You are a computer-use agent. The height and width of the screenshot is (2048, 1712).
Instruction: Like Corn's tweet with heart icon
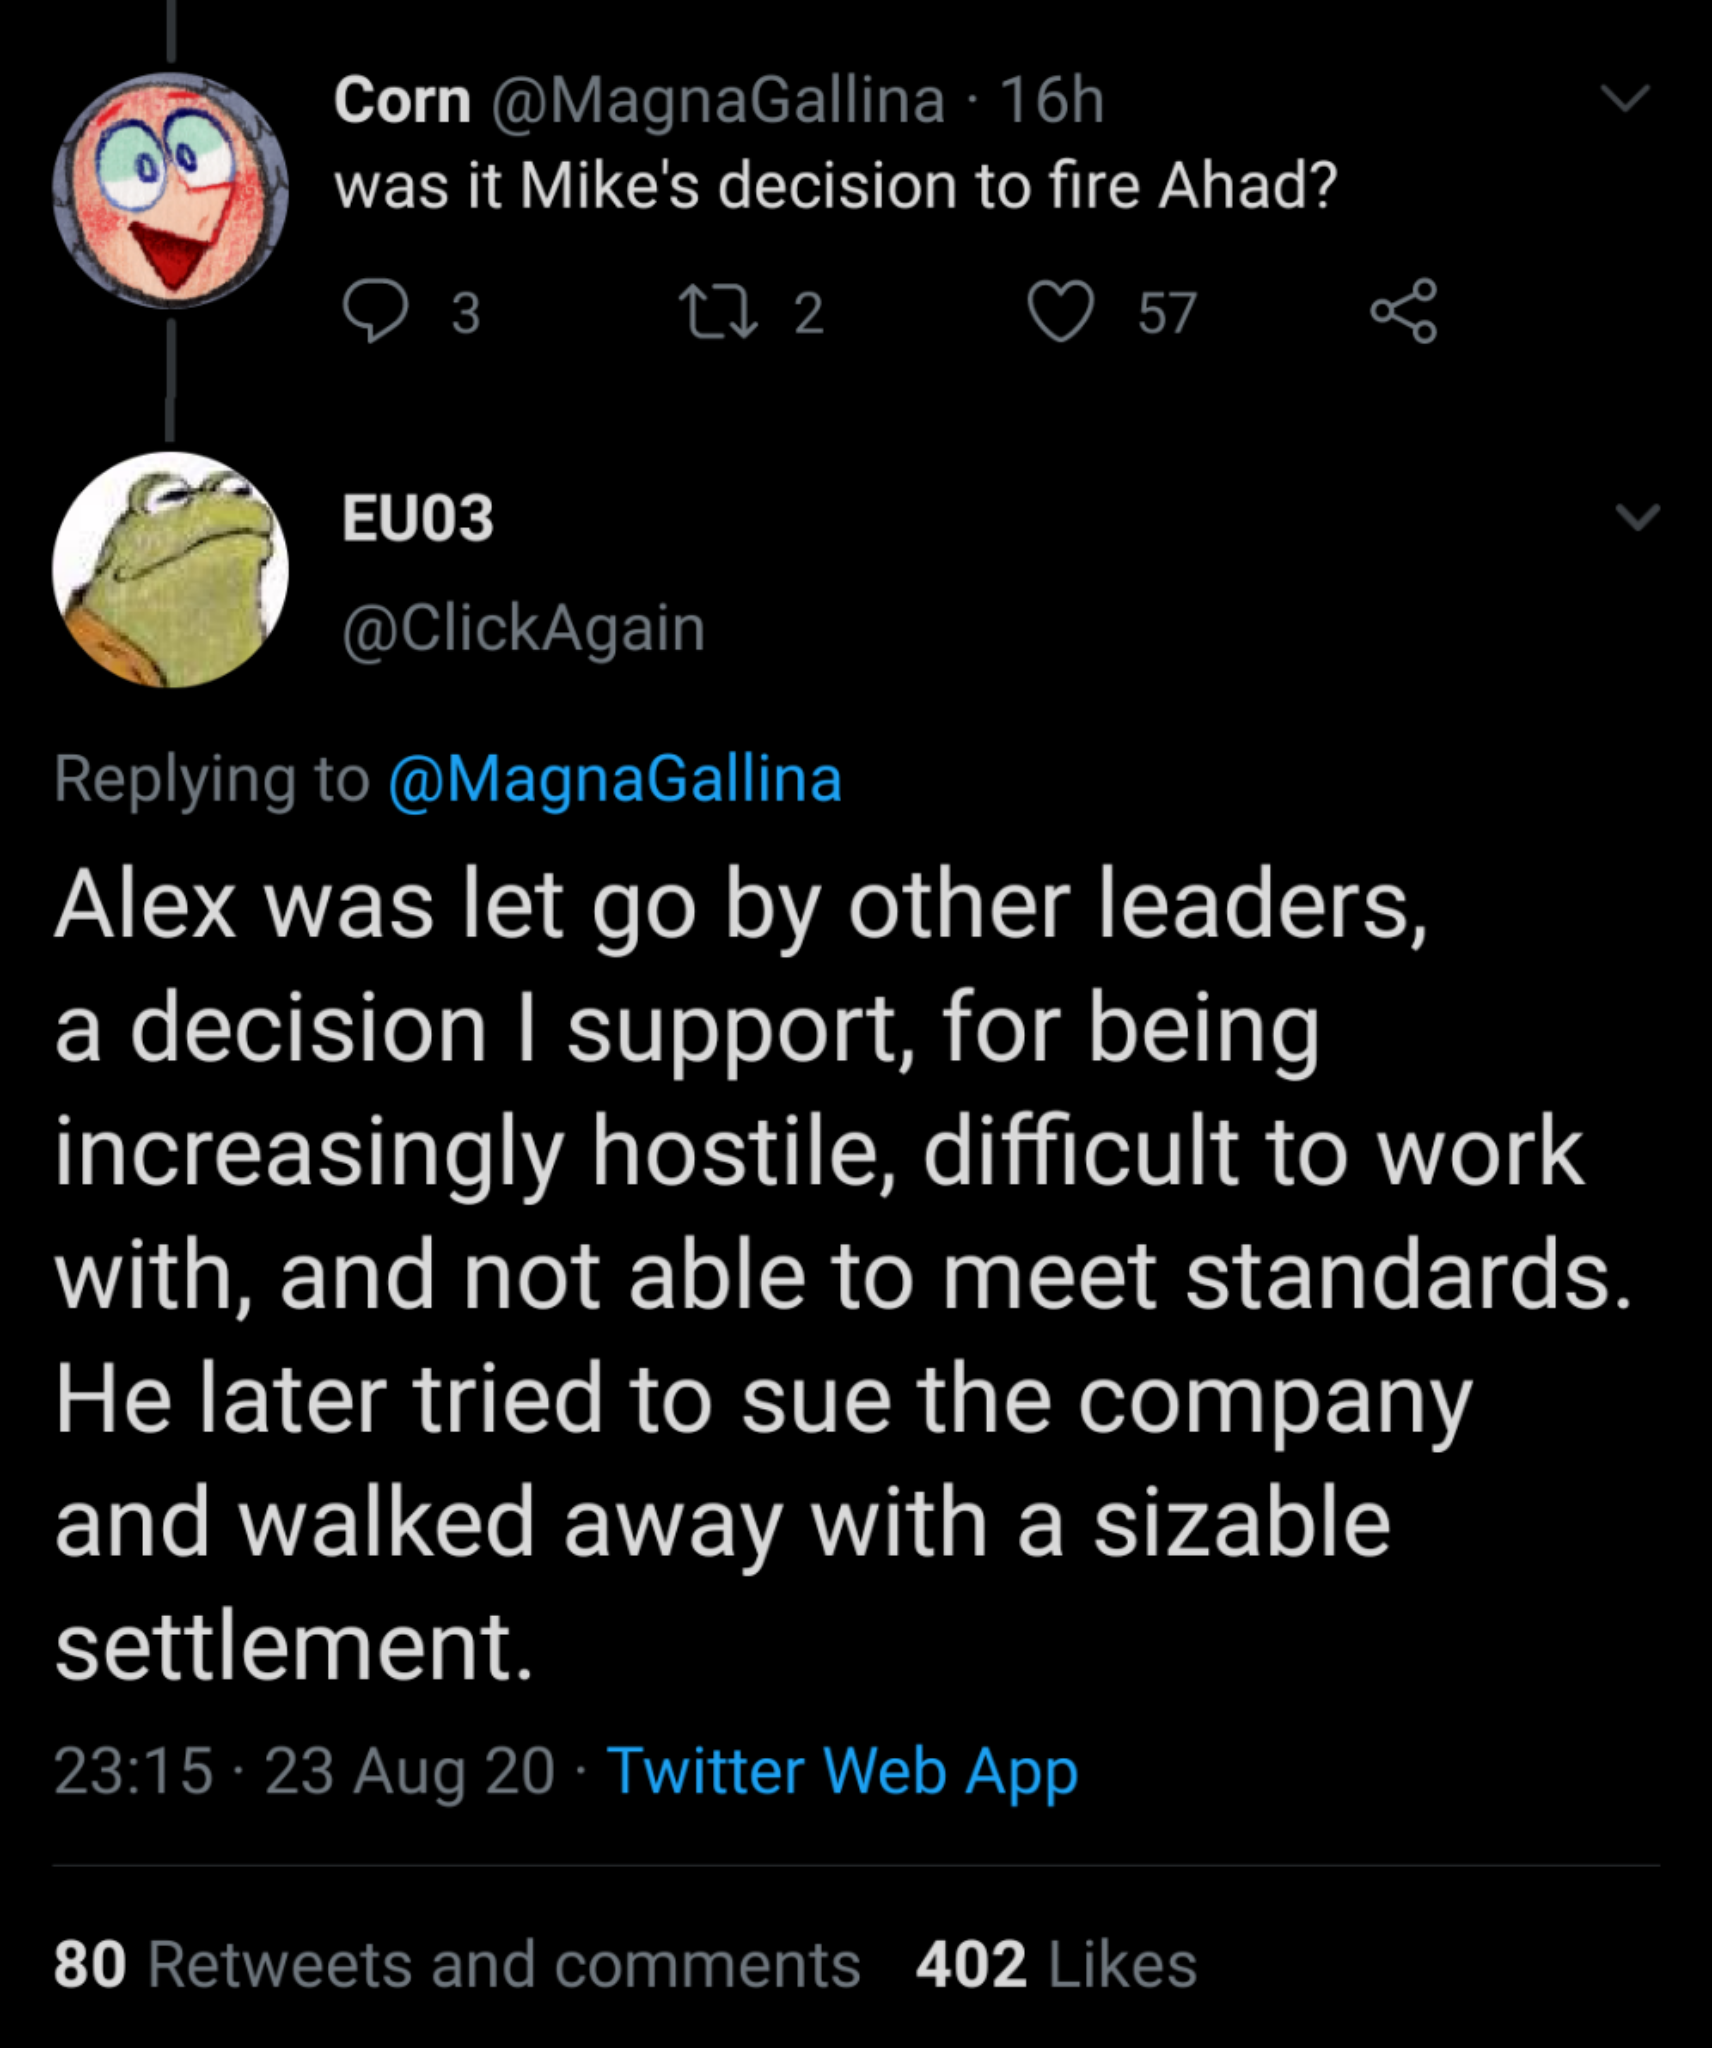pos(1061,312)
